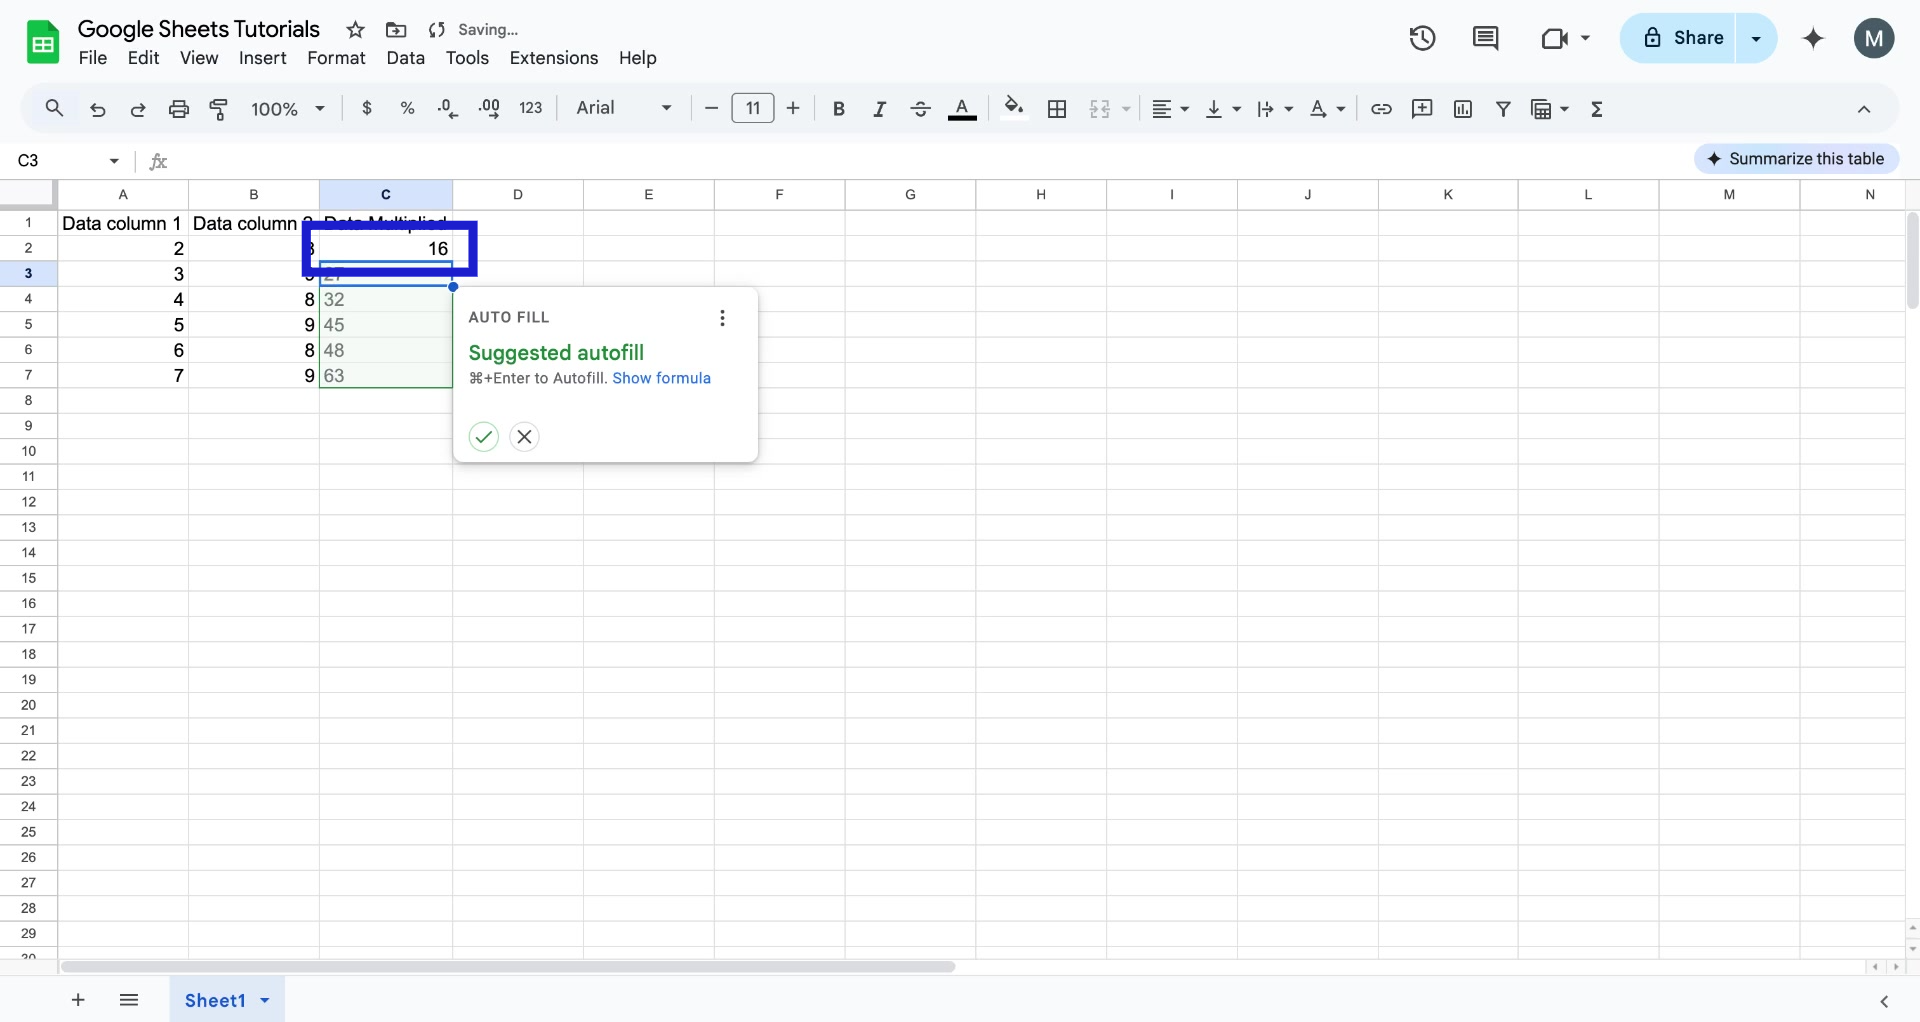Toggle strikethrough formatting
Image resolution: width=1920 pixels, height=1022 pixels.
pos(920,108)
